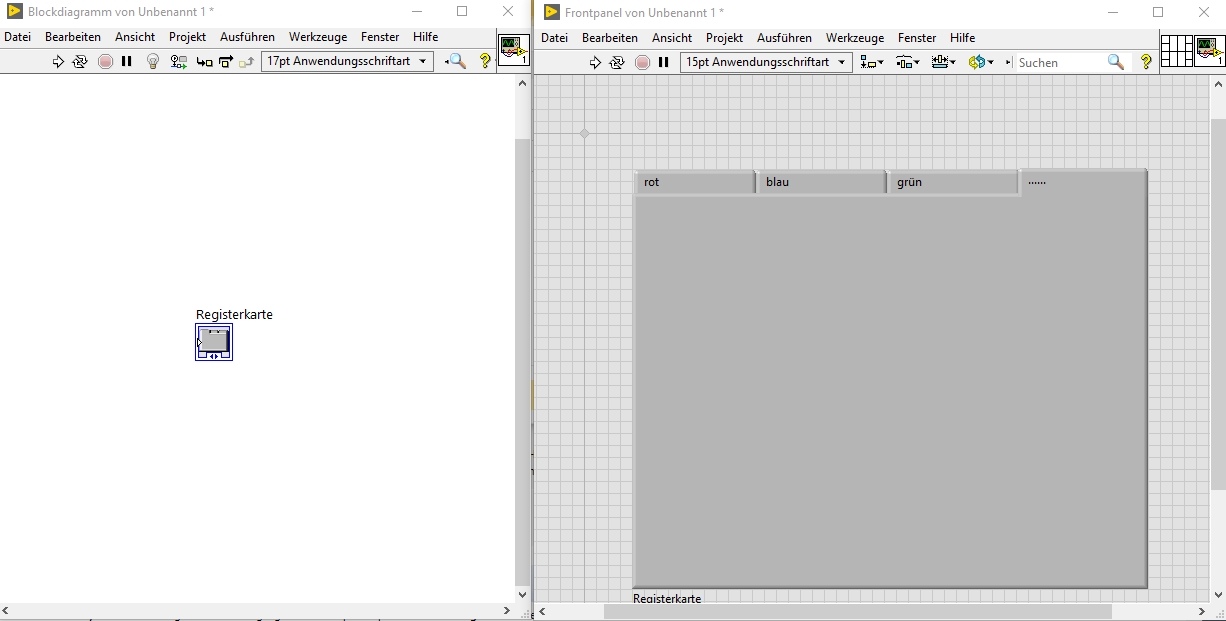
Task: Open Ausführen menu in Blockdiagramm window
Action: tap(247, 37)
